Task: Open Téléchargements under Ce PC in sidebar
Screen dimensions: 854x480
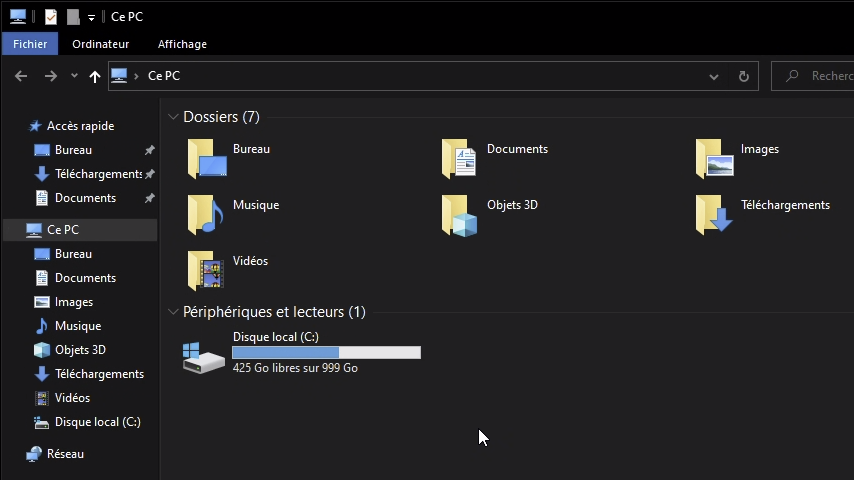Action: pyautogui.click(x=99, y=374)
